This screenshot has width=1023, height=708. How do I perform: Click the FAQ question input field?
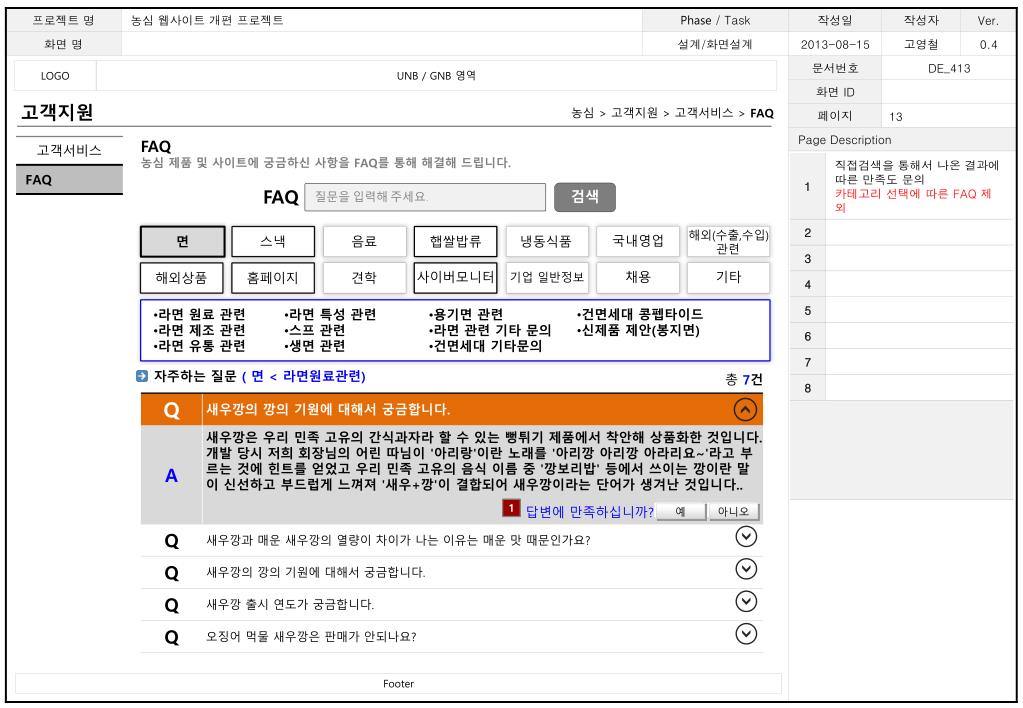(425, 196)
